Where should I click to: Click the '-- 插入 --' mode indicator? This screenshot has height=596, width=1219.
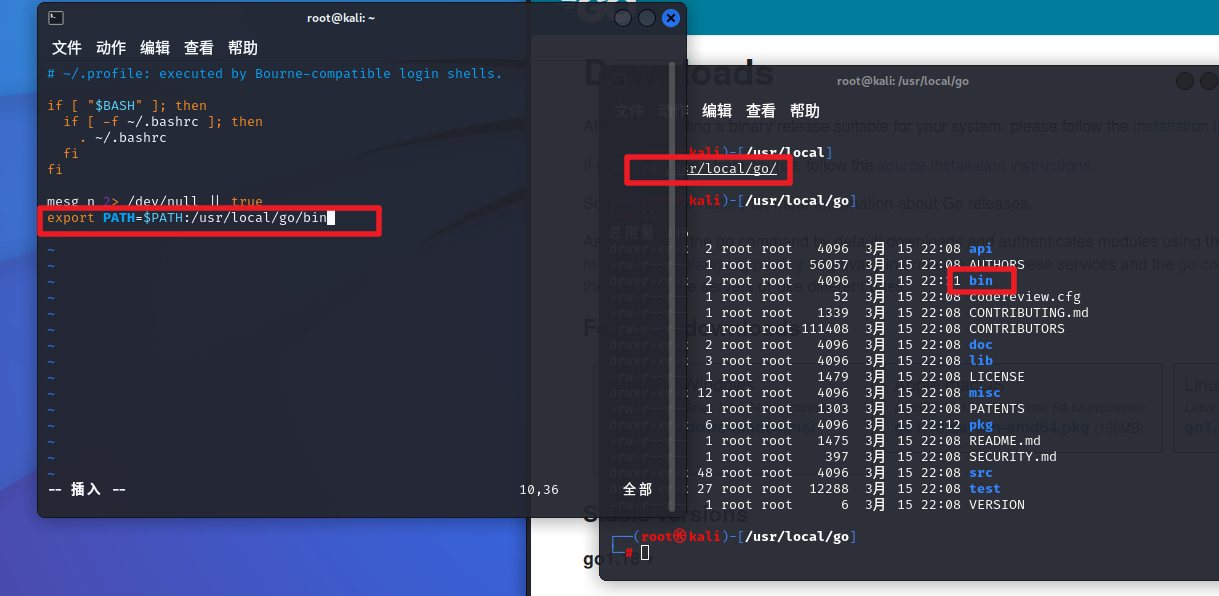[x=87, y=489]
